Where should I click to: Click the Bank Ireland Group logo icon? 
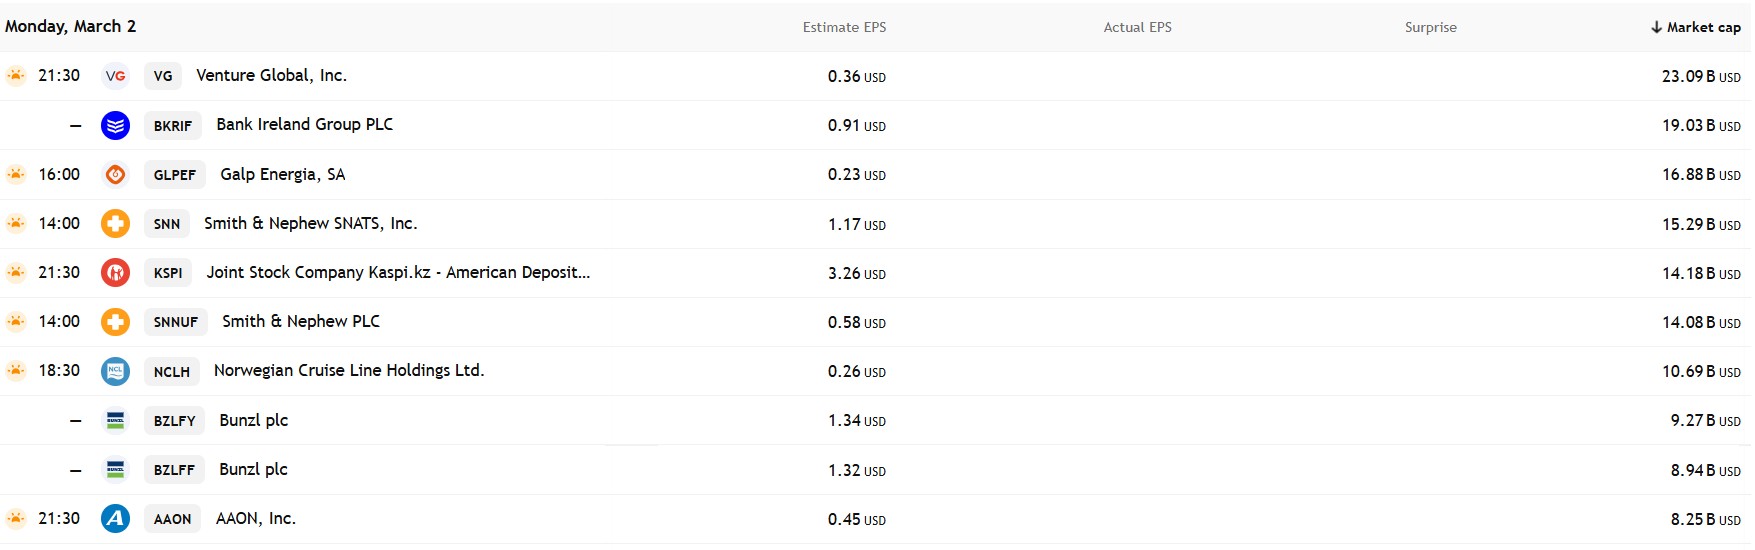pyautogui.click(x=115, y=125)
